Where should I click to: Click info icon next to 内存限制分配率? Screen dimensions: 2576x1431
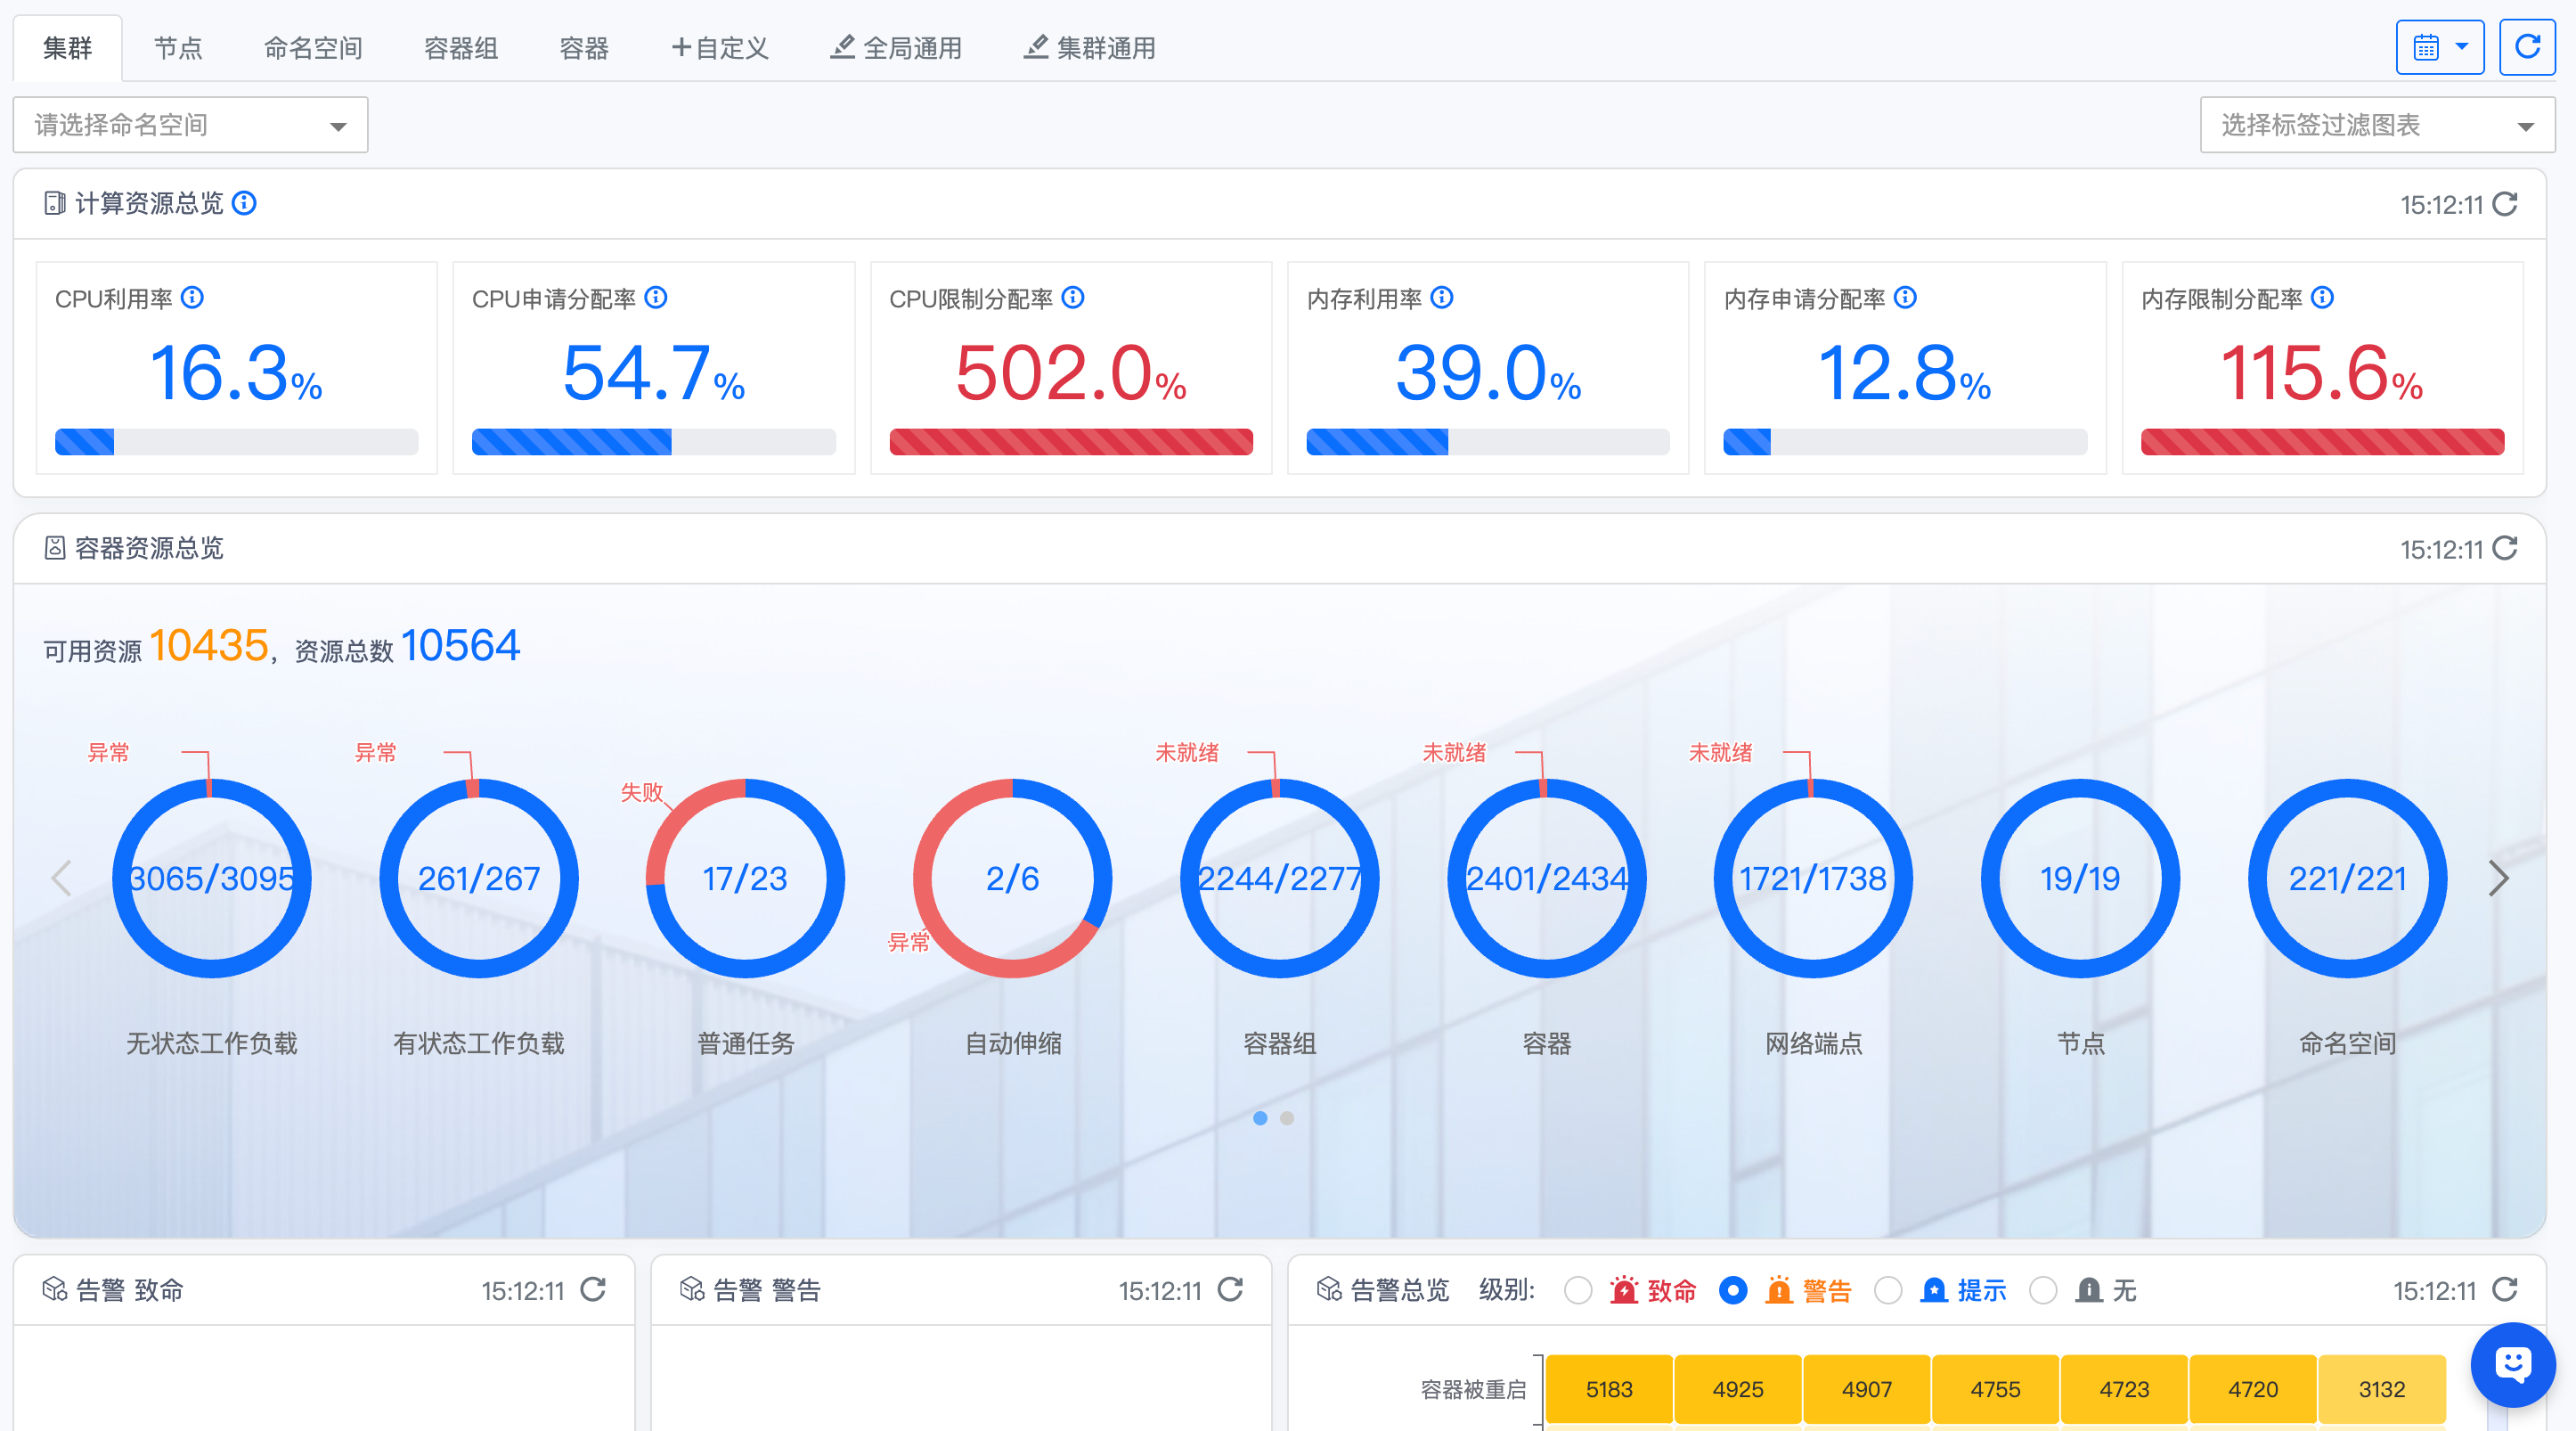2323,297
